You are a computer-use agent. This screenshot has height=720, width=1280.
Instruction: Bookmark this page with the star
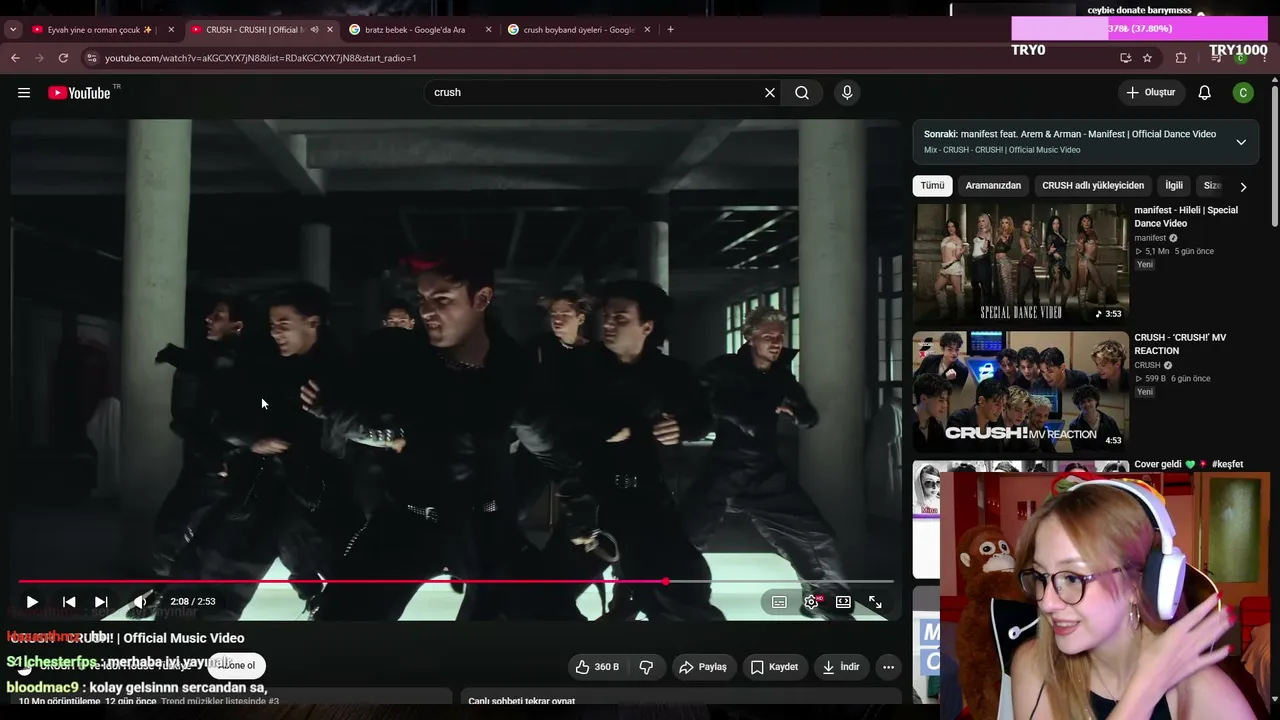(1147, 58)
